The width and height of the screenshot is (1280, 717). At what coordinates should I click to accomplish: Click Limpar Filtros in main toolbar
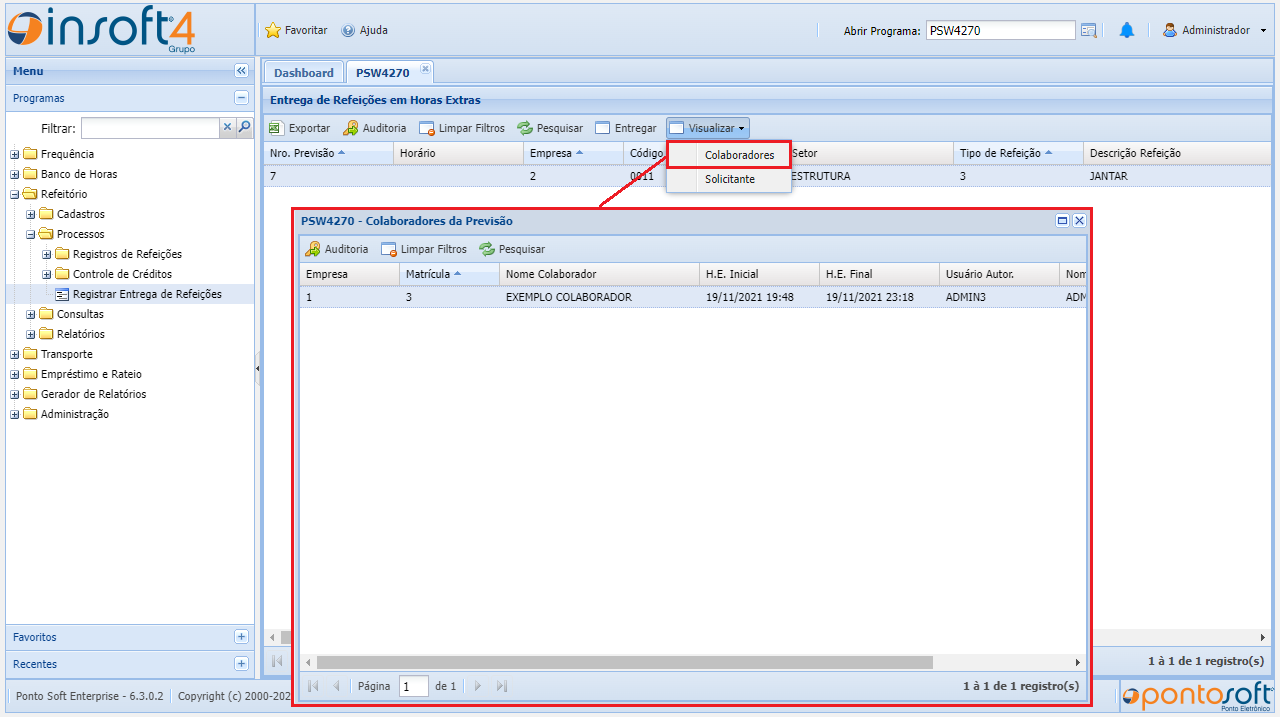[x=461, y=128]
